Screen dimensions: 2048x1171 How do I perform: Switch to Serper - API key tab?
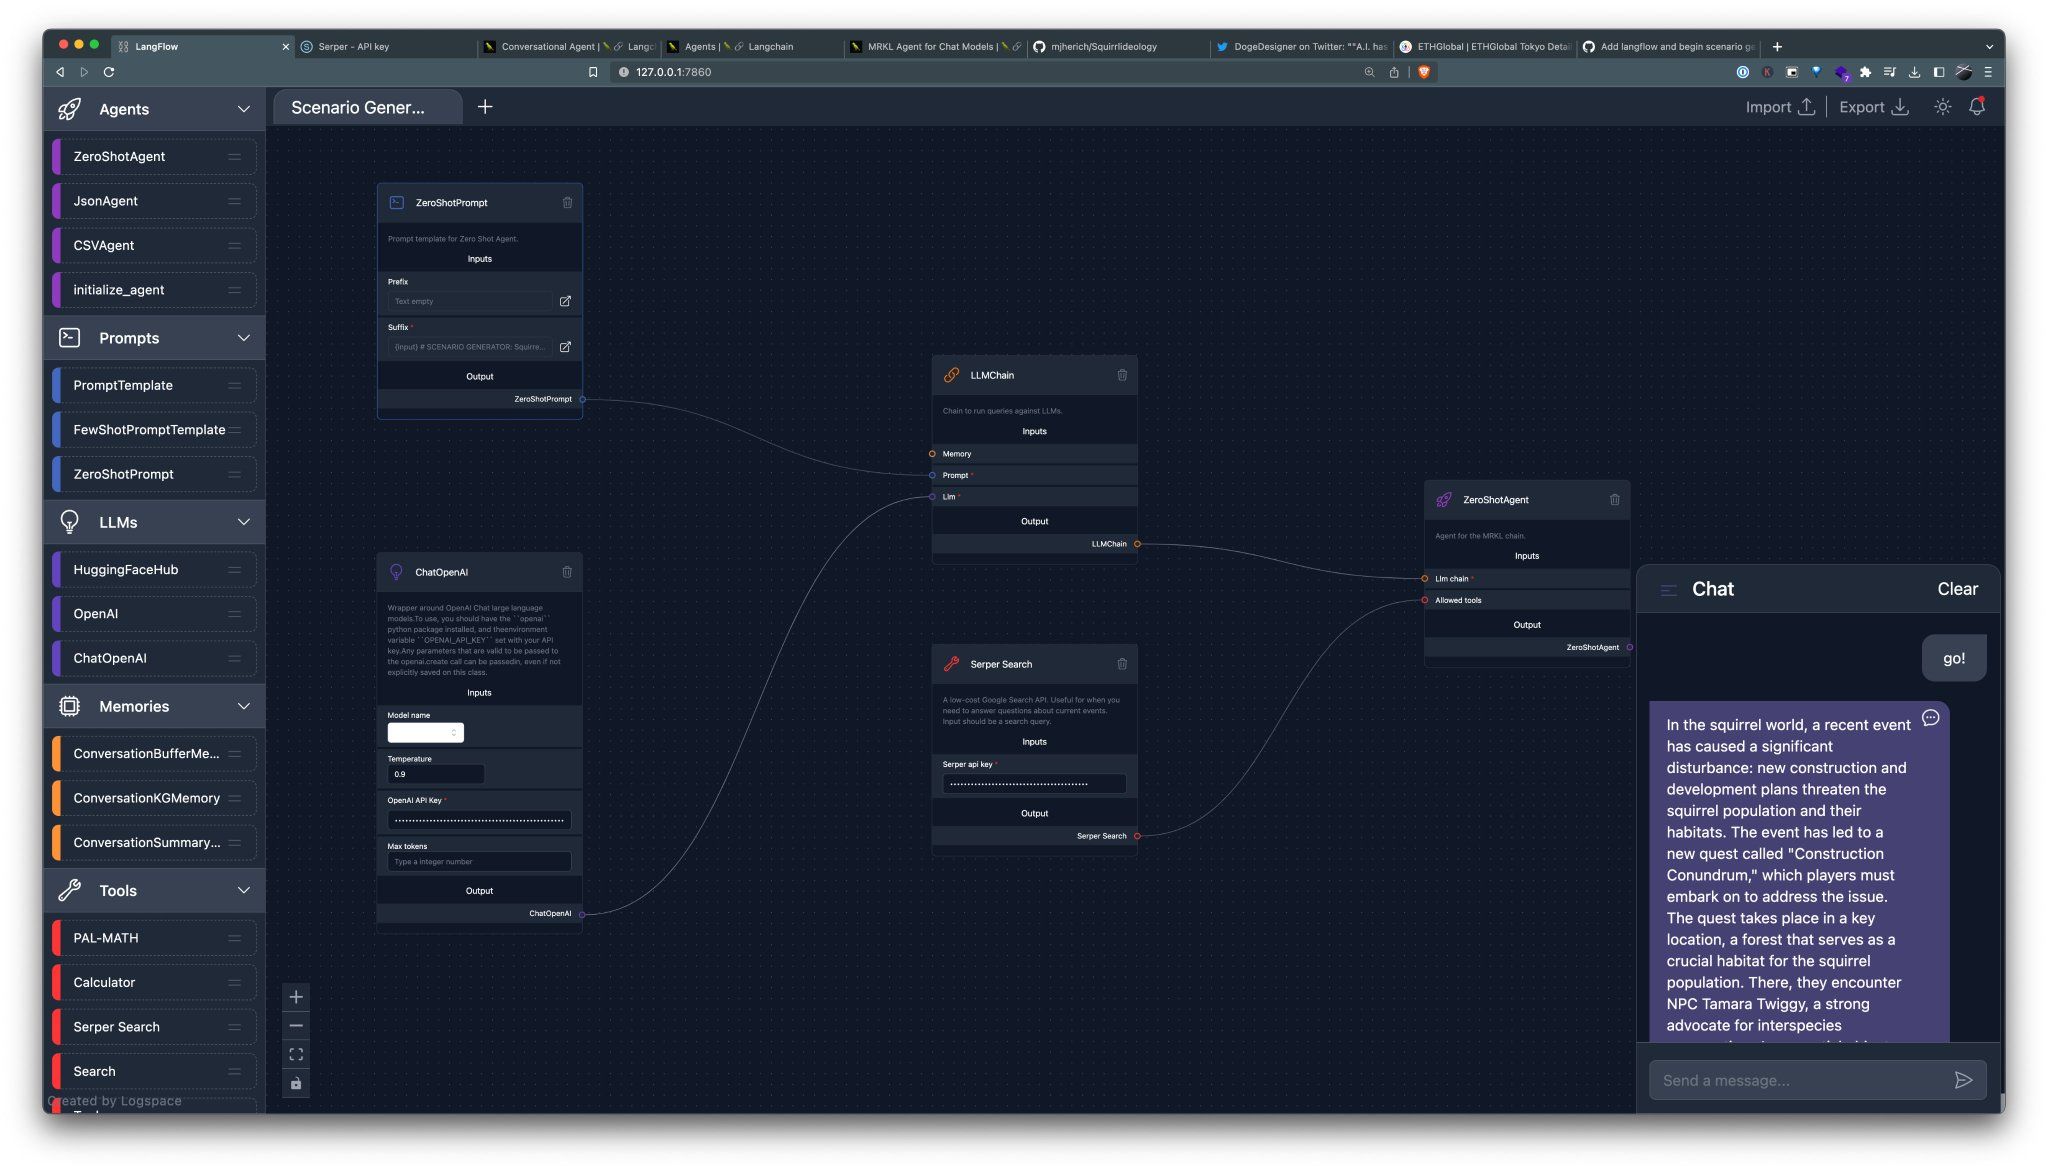[x=385, y=47]
